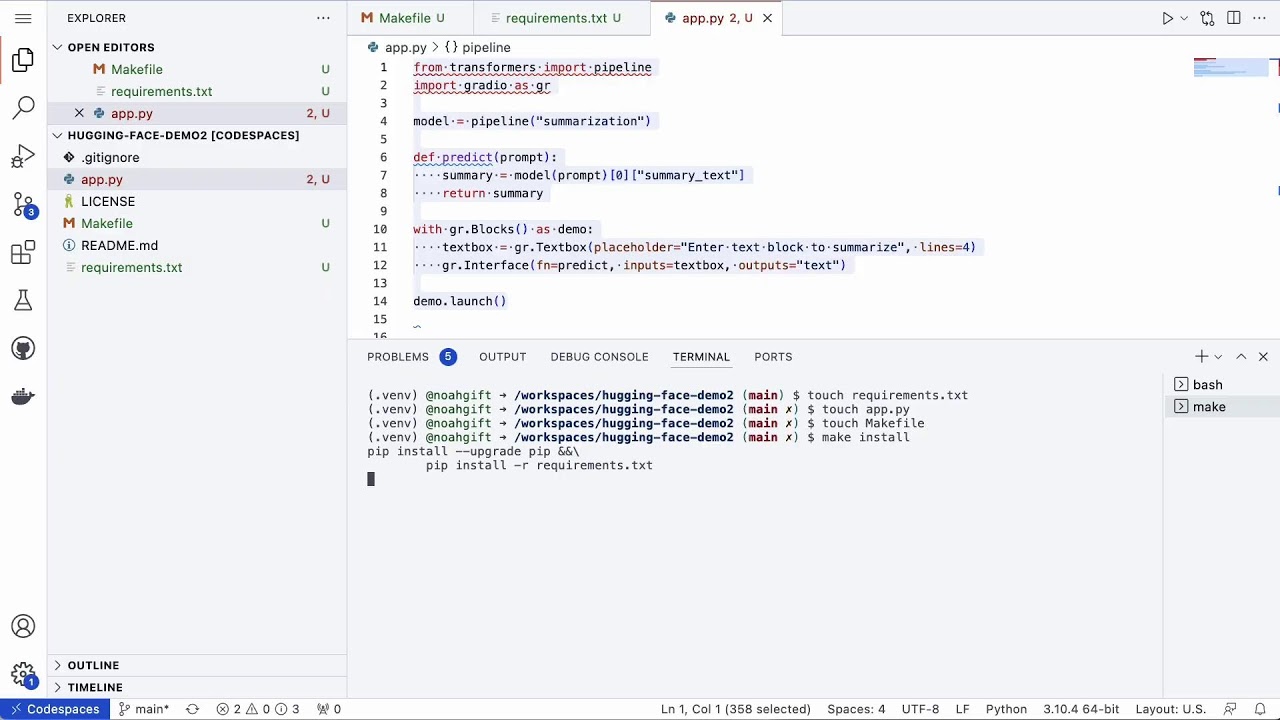This screenshot has height=720, width=1280.
Task: Open the Extensions view
Action: coord(23,252)
